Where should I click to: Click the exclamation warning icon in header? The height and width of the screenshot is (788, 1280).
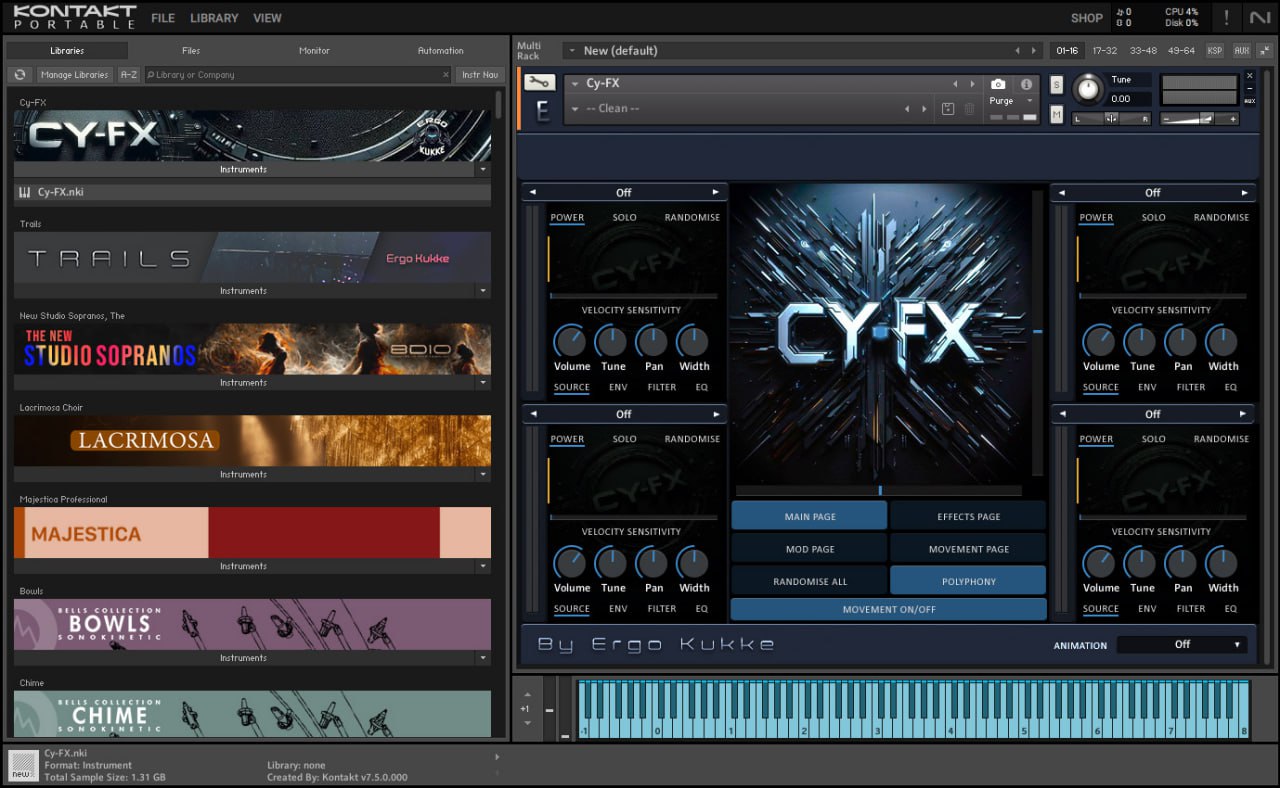(1227, 17)
